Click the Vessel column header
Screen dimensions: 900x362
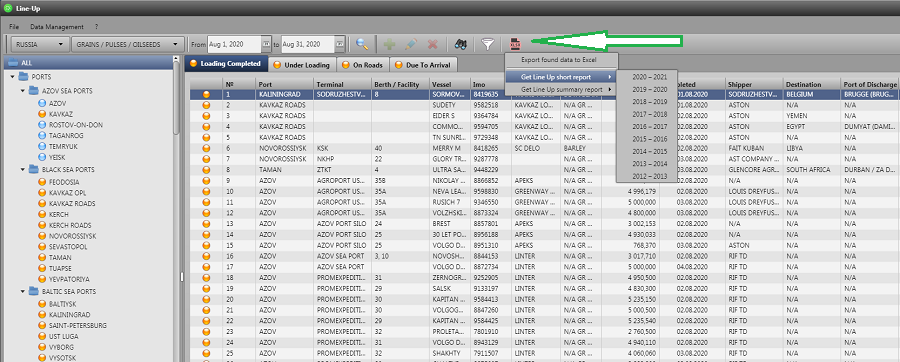click(449, 84)
